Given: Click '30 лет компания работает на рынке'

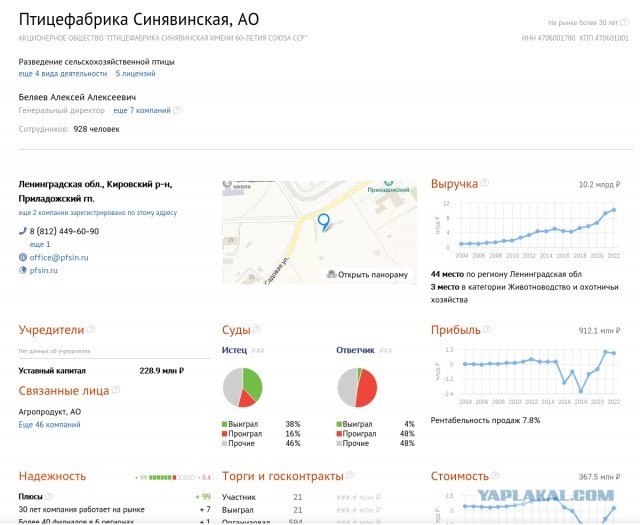Looking at the screenshot, I should 82,509.
